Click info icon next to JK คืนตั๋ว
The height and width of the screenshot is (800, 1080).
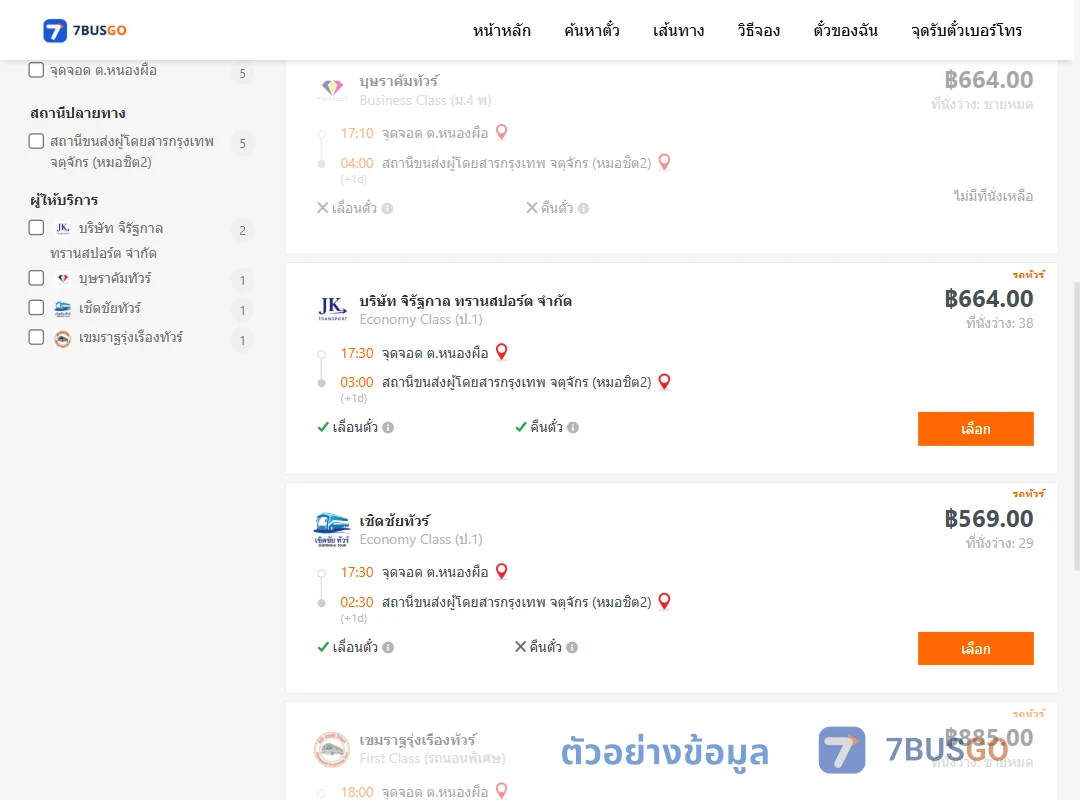click(573, 427)
